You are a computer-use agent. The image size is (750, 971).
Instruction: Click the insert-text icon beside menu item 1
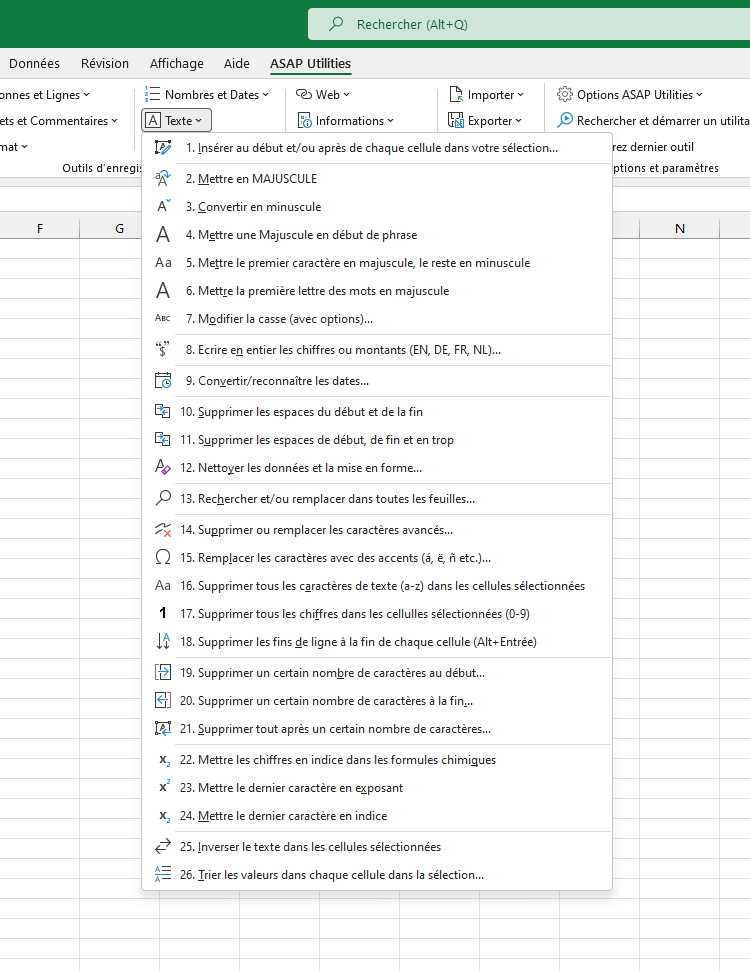[163, 147]
